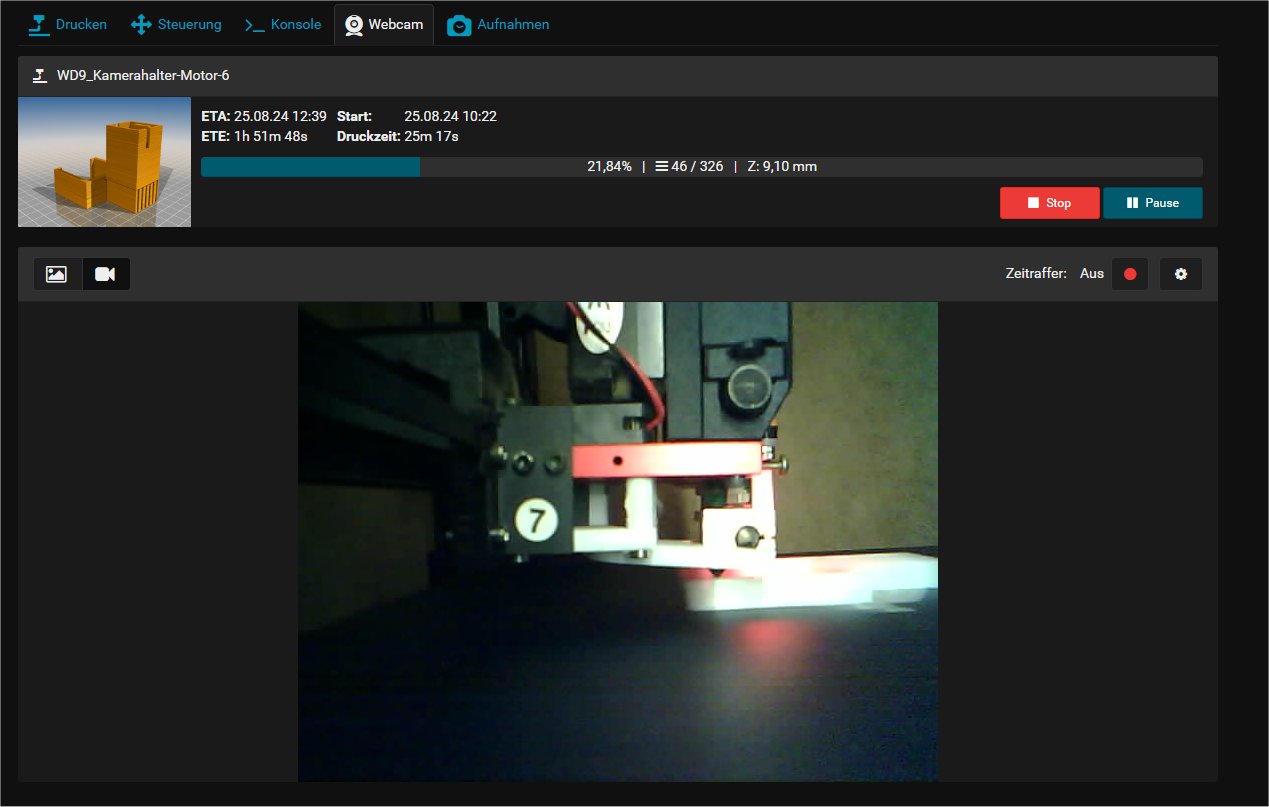Image resolution: width=1269 pixels, height=807 pixels.
Task: Switch to the Steuerung tab
Action: (177, 24)
